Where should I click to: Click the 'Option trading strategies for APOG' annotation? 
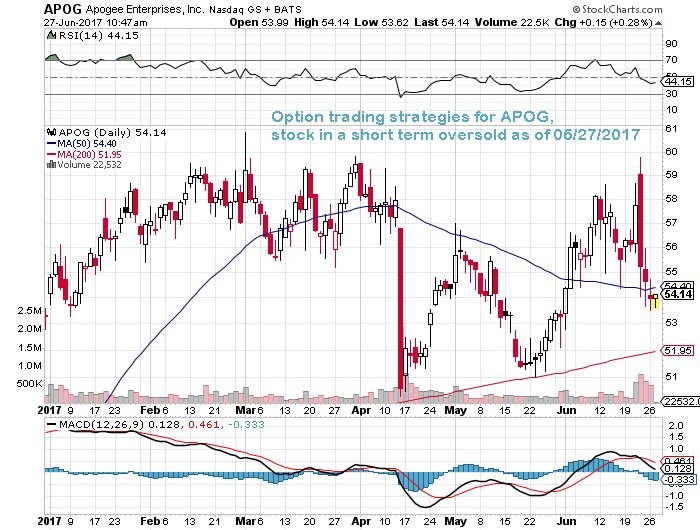coord(412,117)
